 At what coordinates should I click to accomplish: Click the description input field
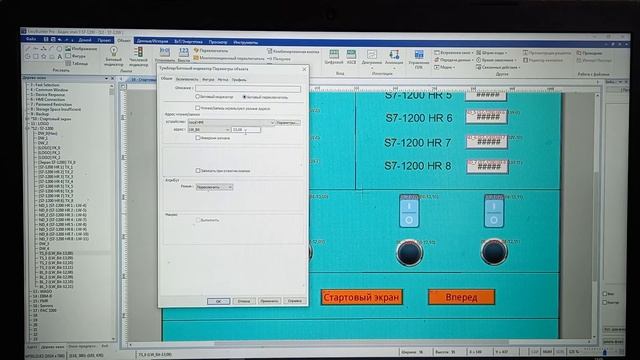[248, 89]
